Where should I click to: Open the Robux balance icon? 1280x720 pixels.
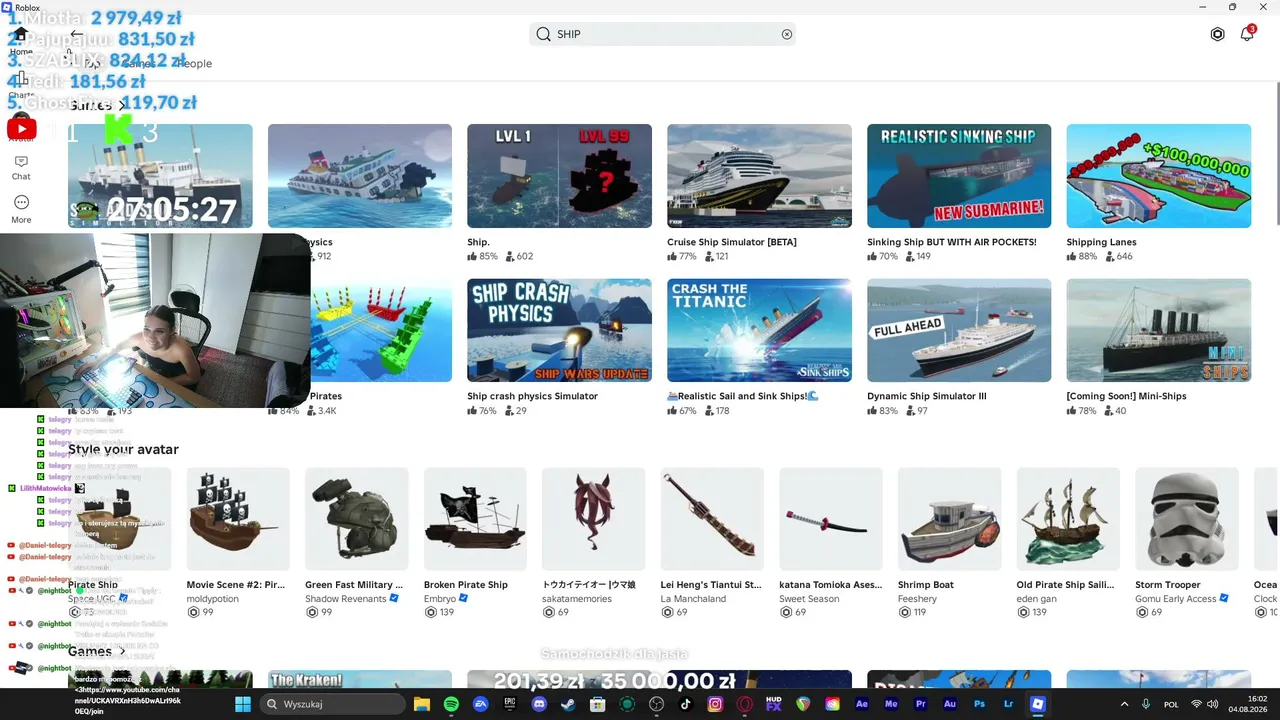point(1217,34)
